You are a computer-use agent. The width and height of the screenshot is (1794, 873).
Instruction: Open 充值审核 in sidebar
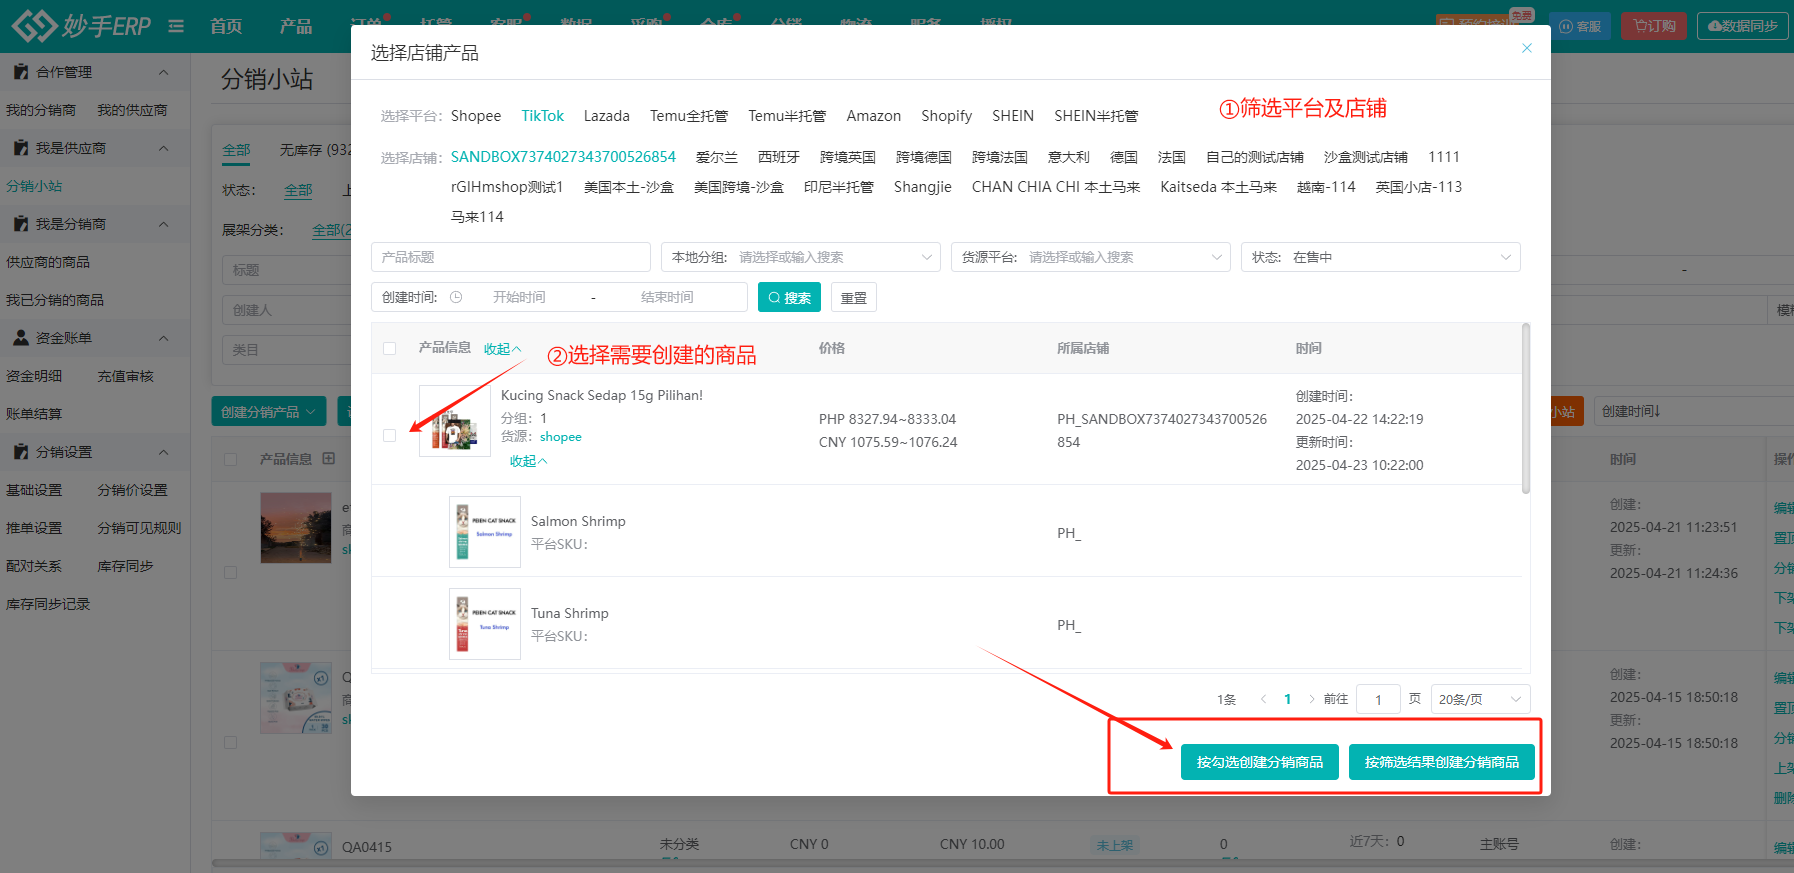pos(125,376)
